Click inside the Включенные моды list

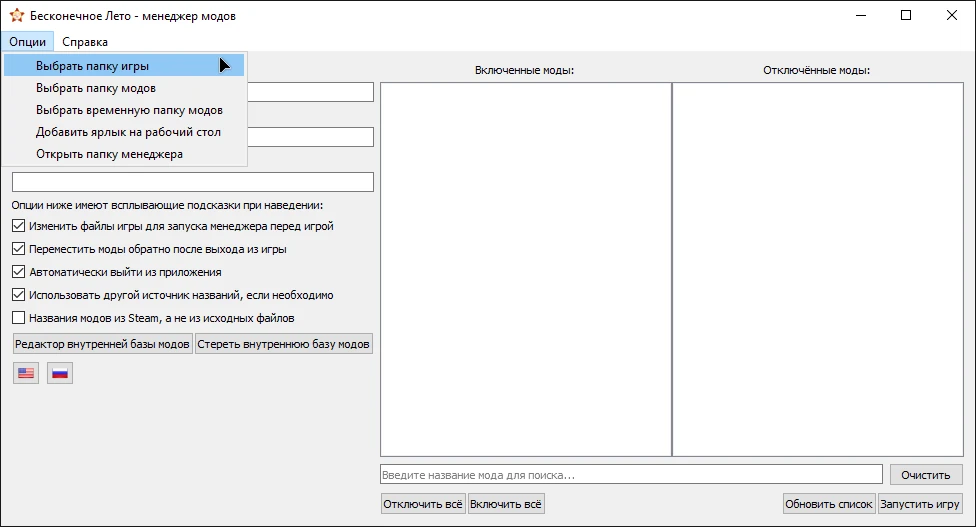click(x=526, y=269)
